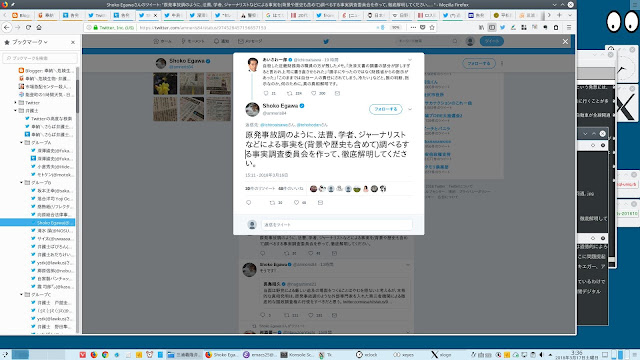640x360 pixels.
Task: Type a reply in the tweet reply box
Action: 337,224
